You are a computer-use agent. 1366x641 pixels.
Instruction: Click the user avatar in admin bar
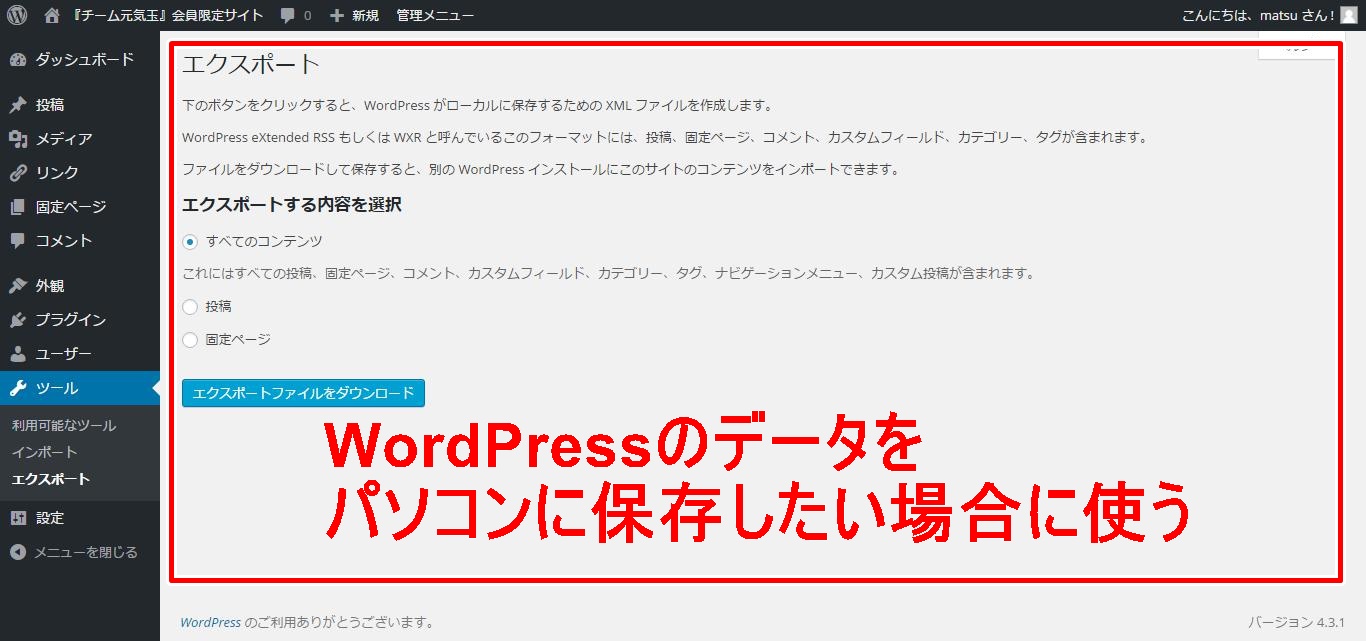pos(1349,15)
